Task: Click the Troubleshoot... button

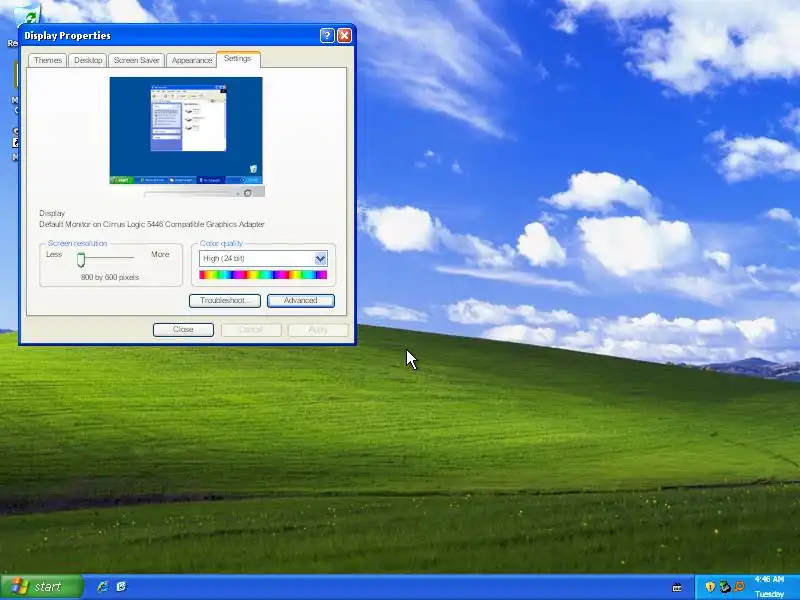Action: tap(224, 301)
